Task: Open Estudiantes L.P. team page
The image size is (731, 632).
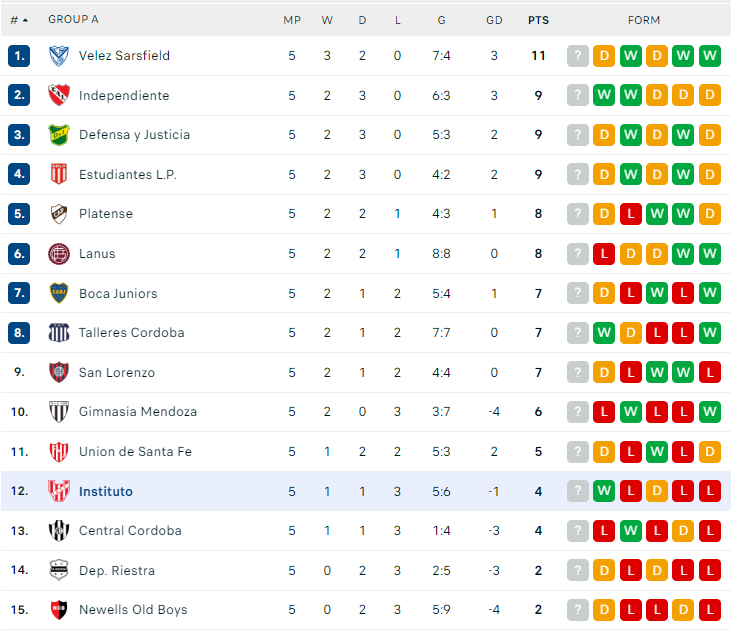Action: [x=127, y=175]
